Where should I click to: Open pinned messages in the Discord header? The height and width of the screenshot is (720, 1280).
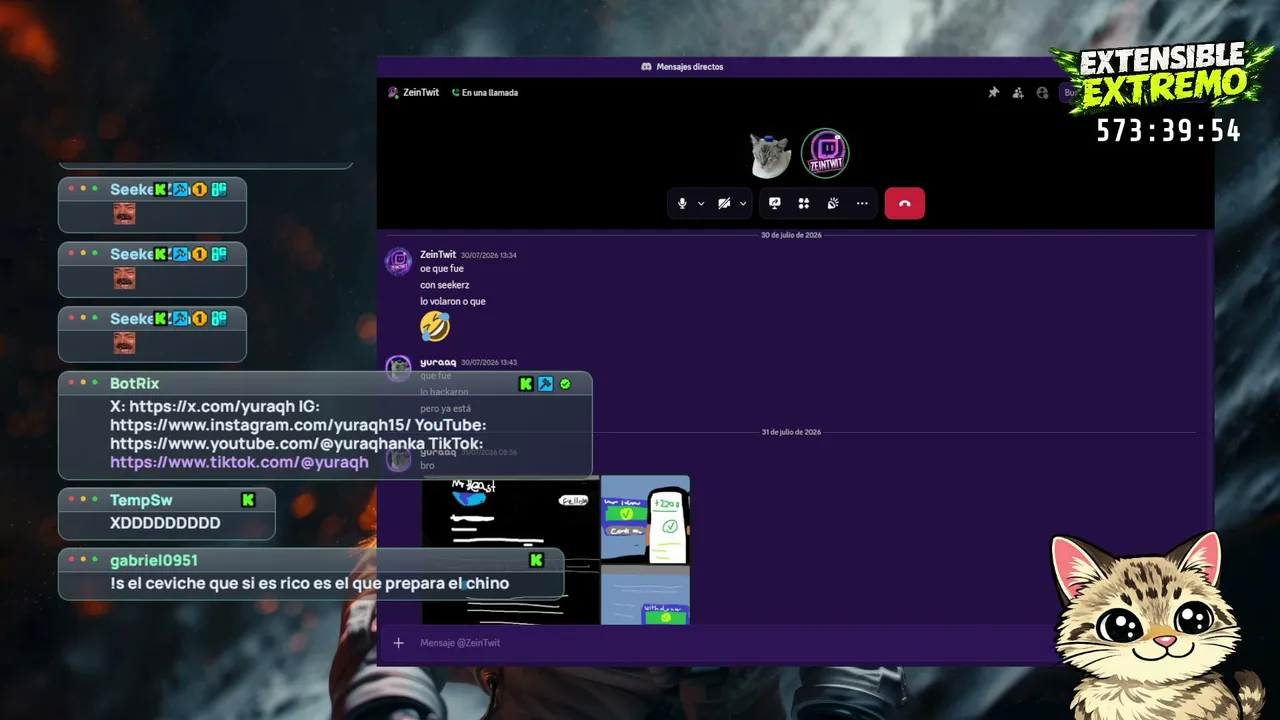[994, 92]
